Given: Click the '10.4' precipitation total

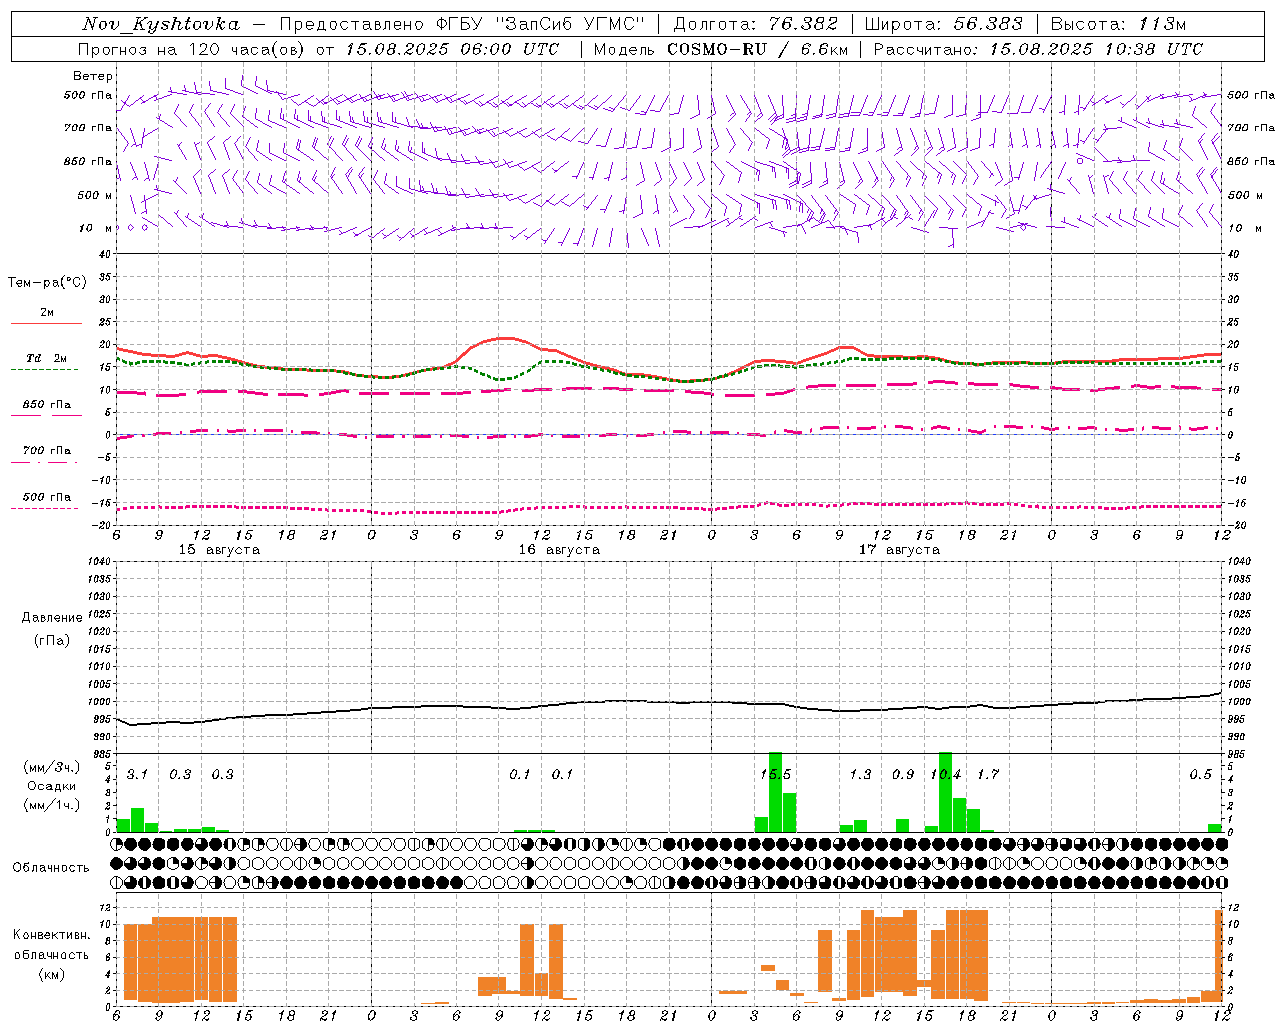Looking at the screenshot, I should 945,774.
